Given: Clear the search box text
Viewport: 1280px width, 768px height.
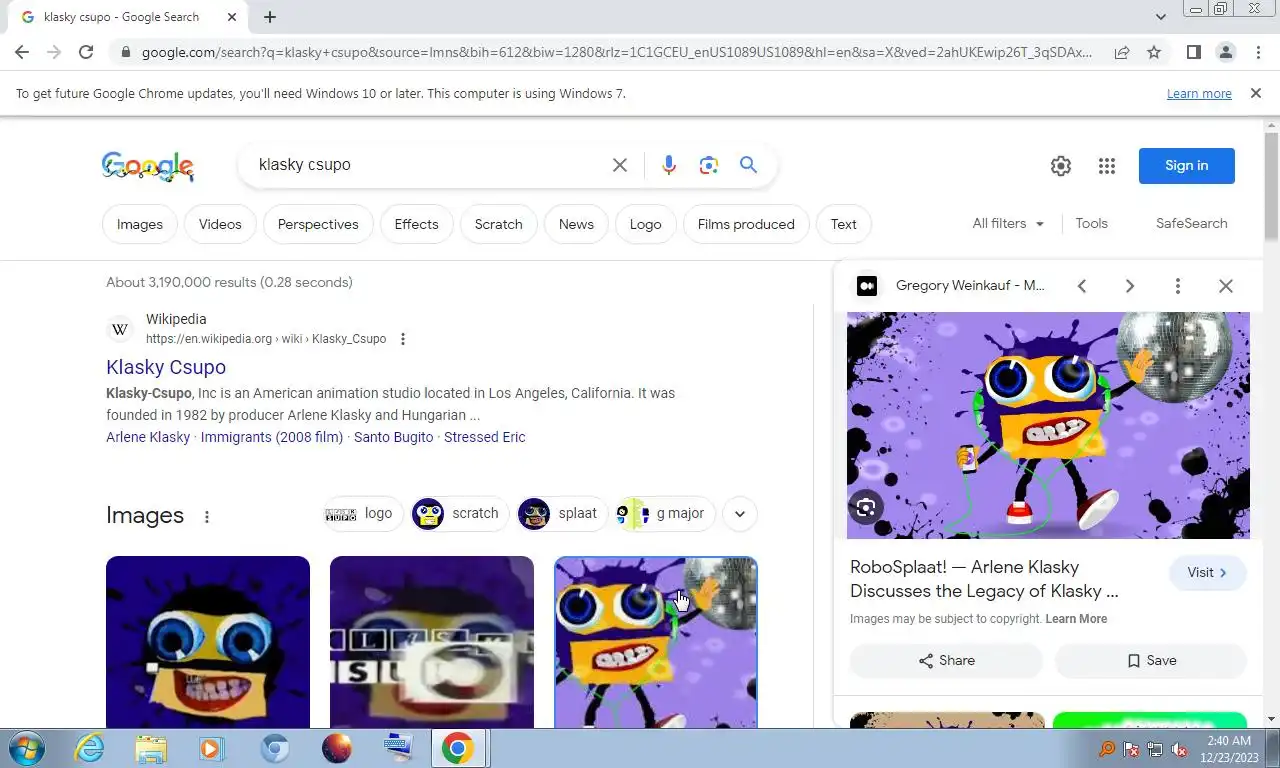Looking at the screenshot, I should click(620, 165).
